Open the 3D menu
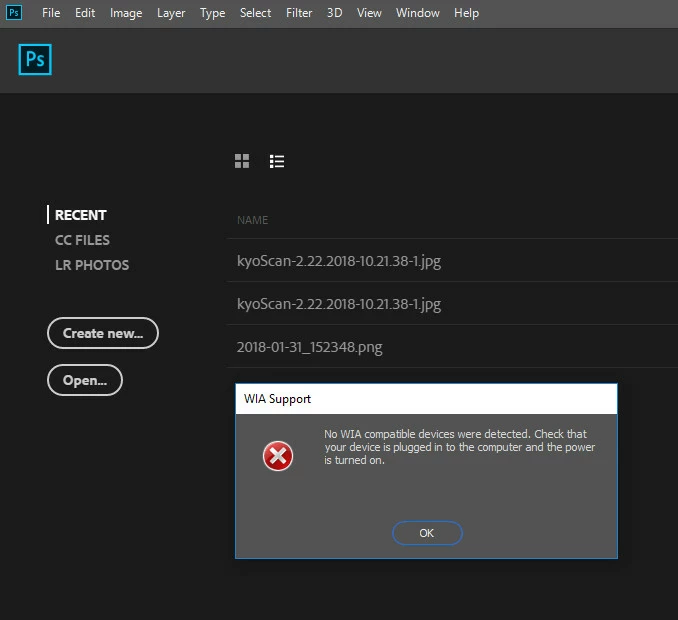This screenshot has height=620, width=678. [x=334, y=13]
